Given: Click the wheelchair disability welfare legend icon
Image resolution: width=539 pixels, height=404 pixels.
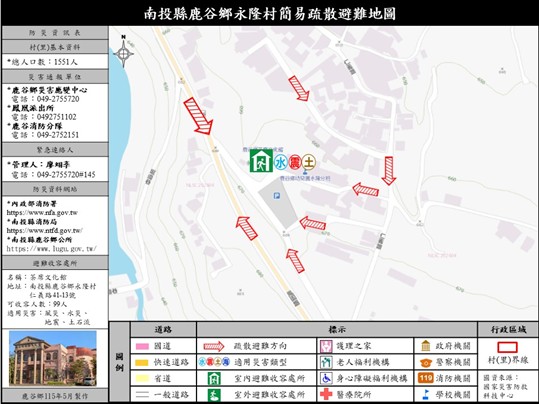Looking at the screenshot, I should click(x=326, y=378).
